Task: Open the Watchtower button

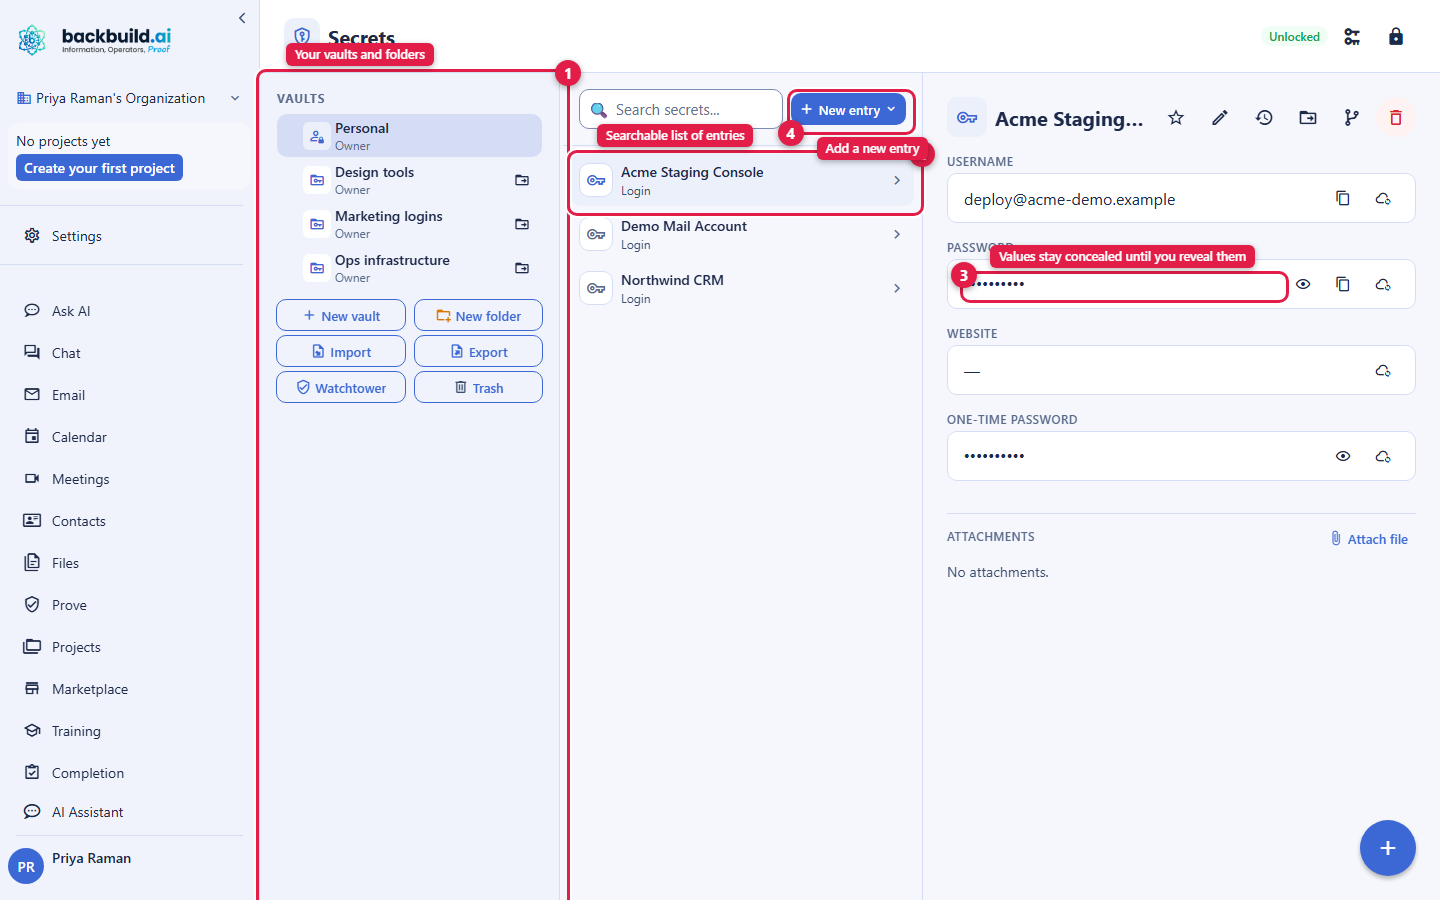Action: tap(341, 387)
